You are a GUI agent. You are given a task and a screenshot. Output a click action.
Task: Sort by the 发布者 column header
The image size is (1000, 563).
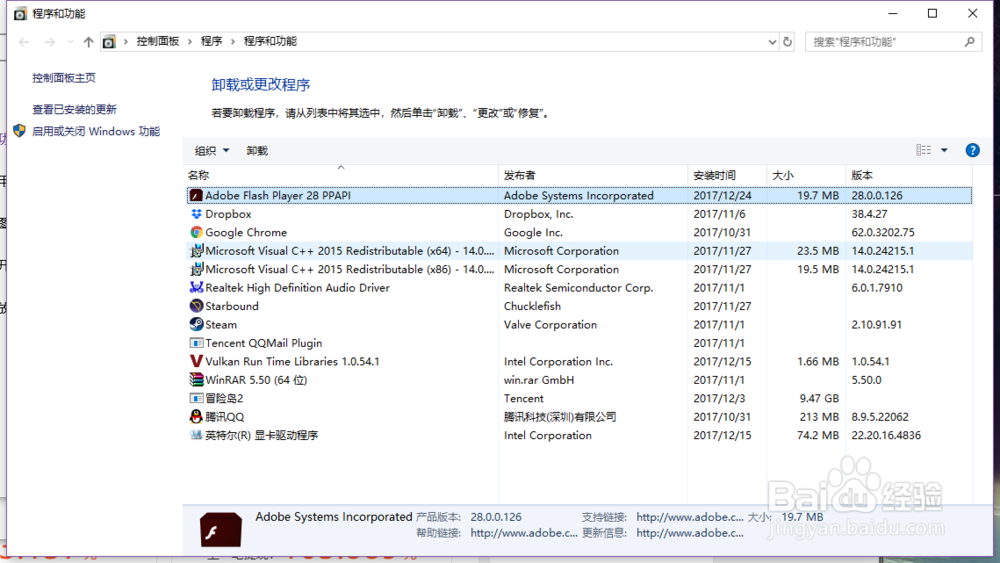[x=593, y=175]
